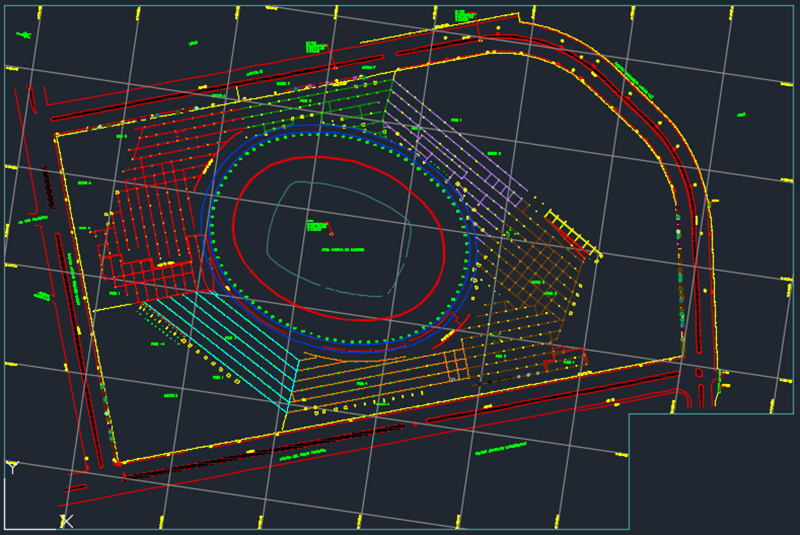Click the UCS icon's X axis label

tap(67, 521)
